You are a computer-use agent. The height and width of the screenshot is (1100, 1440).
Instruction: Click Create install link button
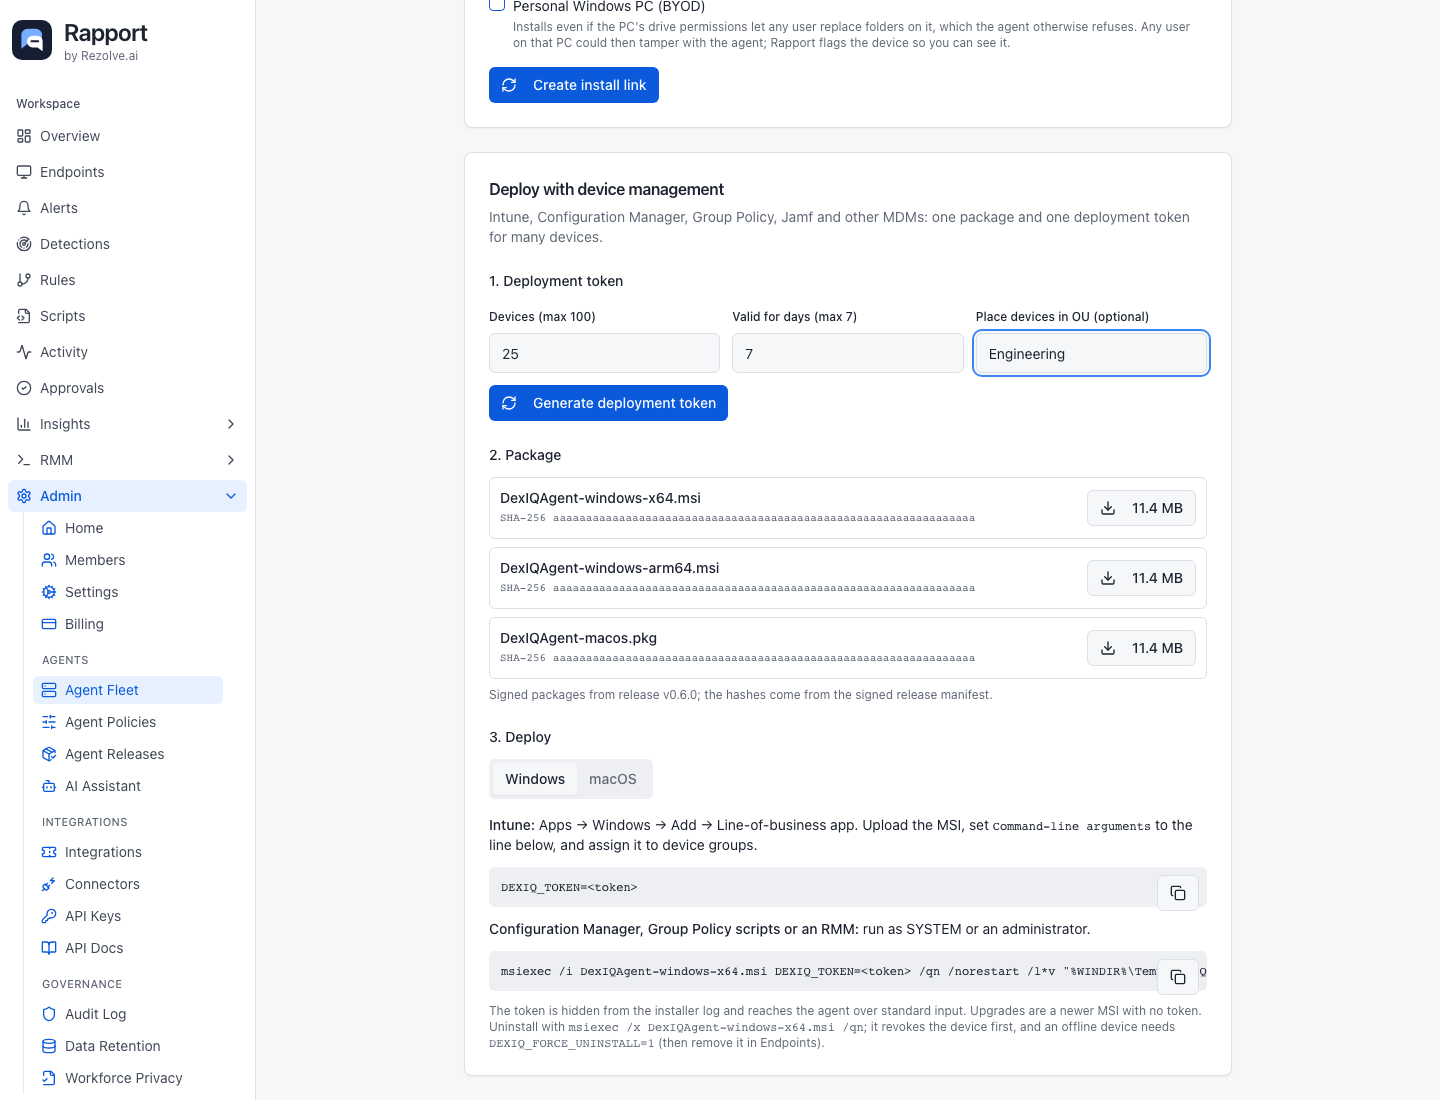(574, 85)
